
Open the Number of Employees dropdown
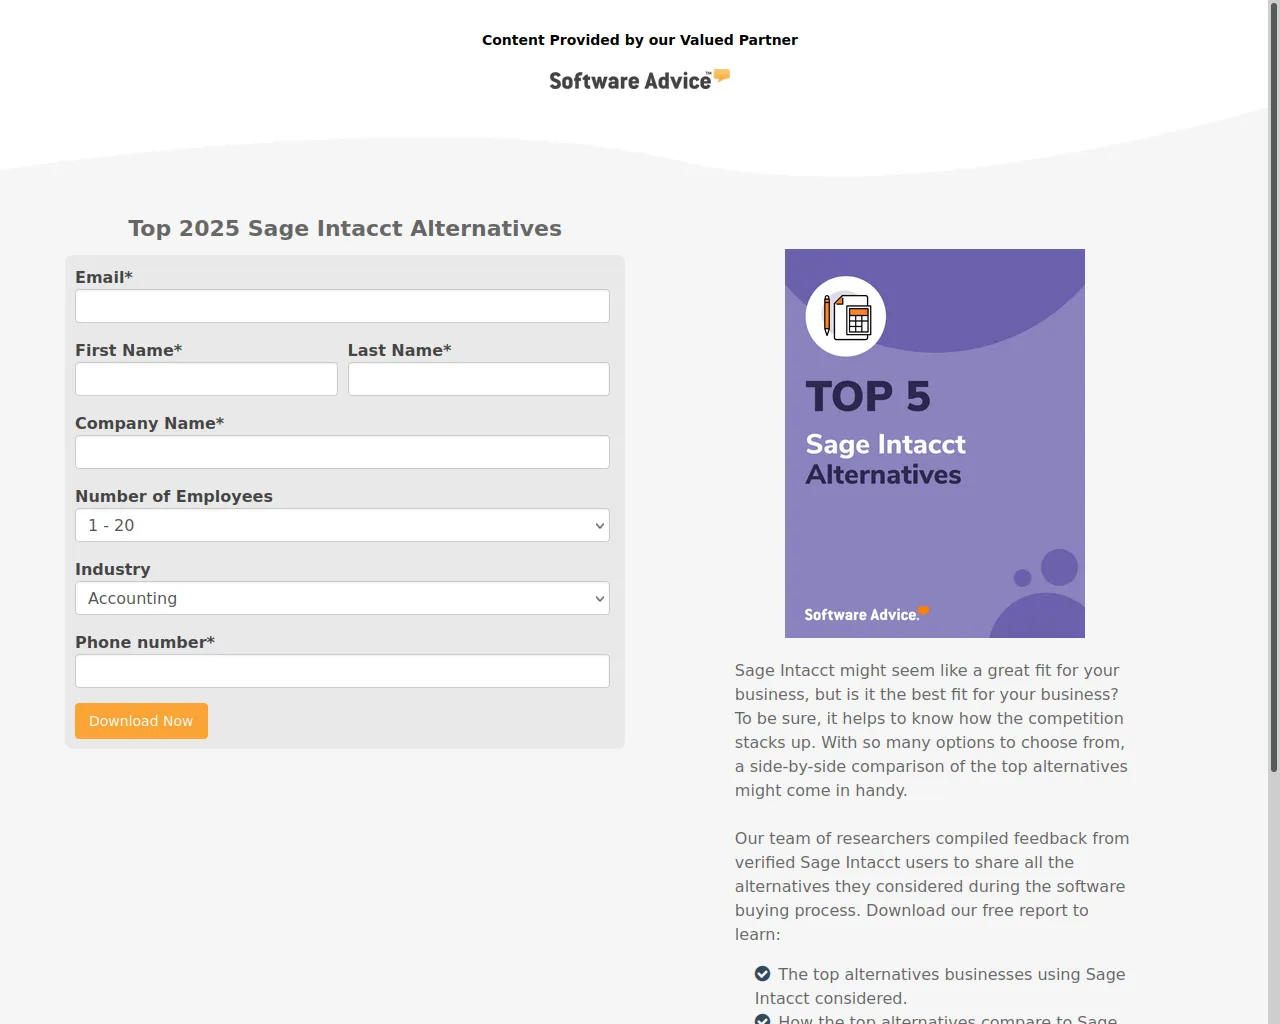pos(342,525)
